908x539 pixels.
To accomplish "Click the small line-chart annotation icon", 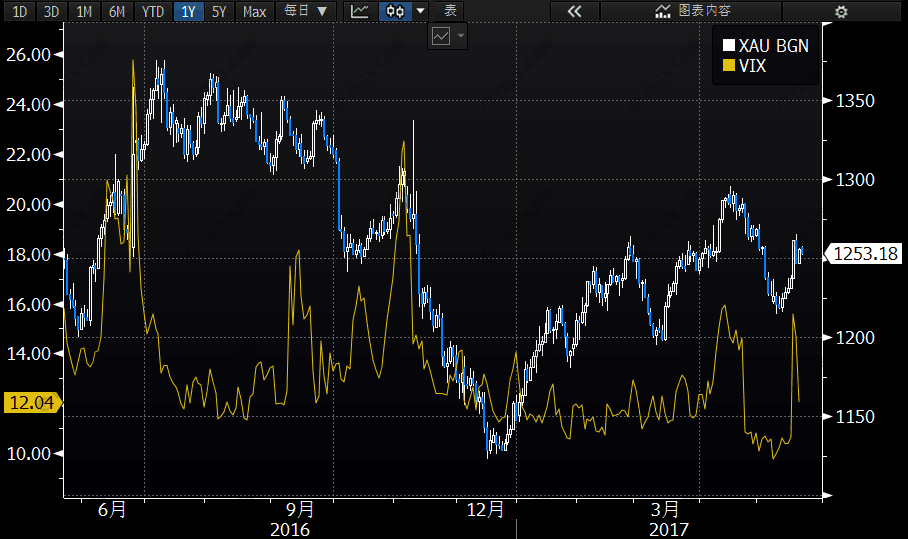I will 441,36.
